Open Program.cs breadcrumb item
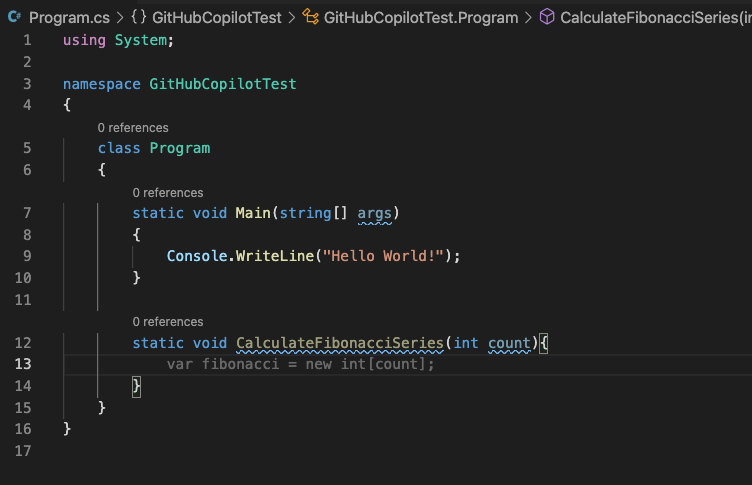The width and height of the screenshot is (752, 485). tap(69, 18)
